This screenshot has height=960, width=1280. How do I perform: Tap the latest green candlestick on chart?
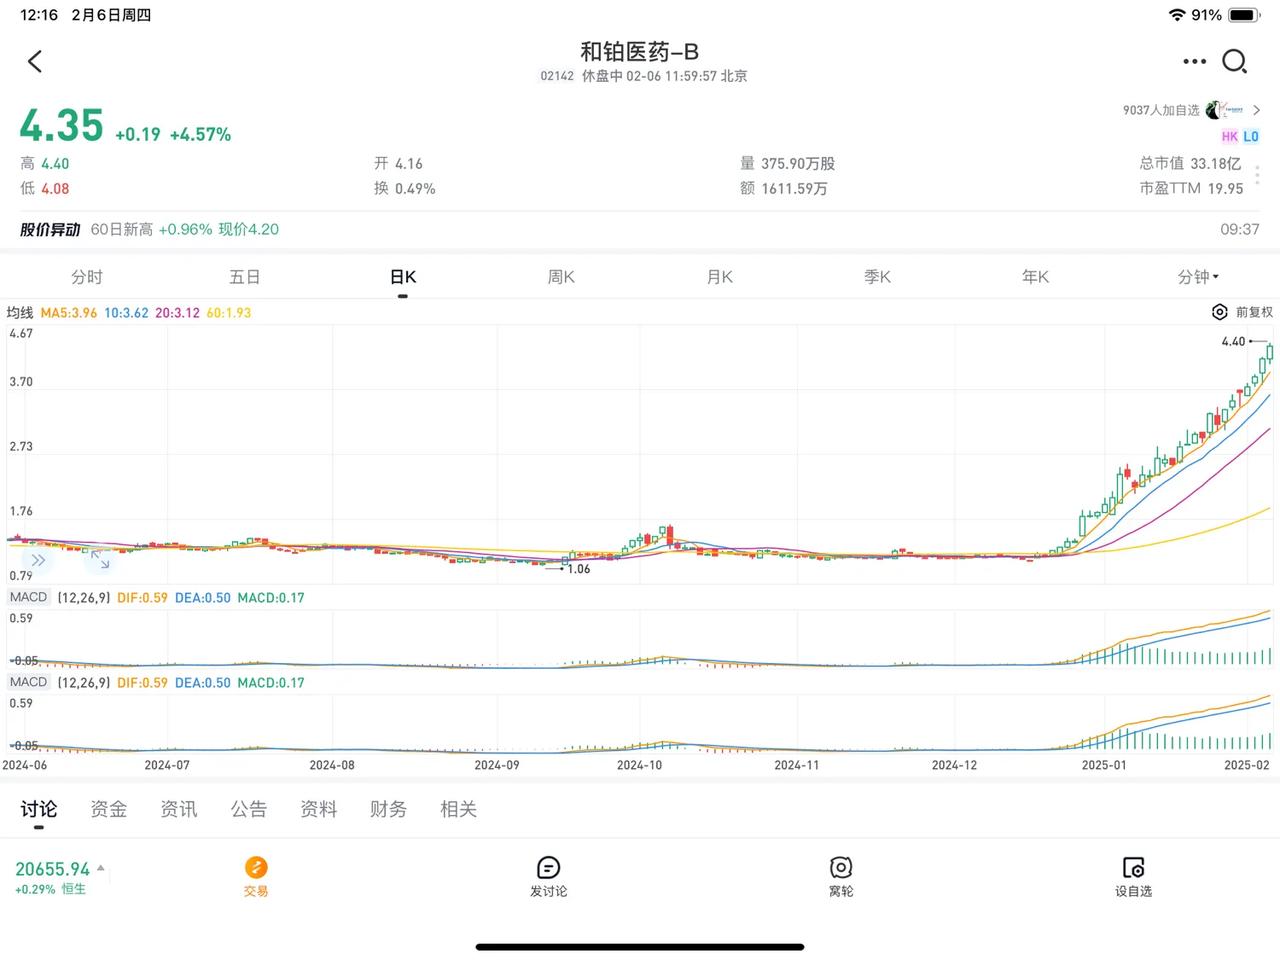(x=1270, y=352)
